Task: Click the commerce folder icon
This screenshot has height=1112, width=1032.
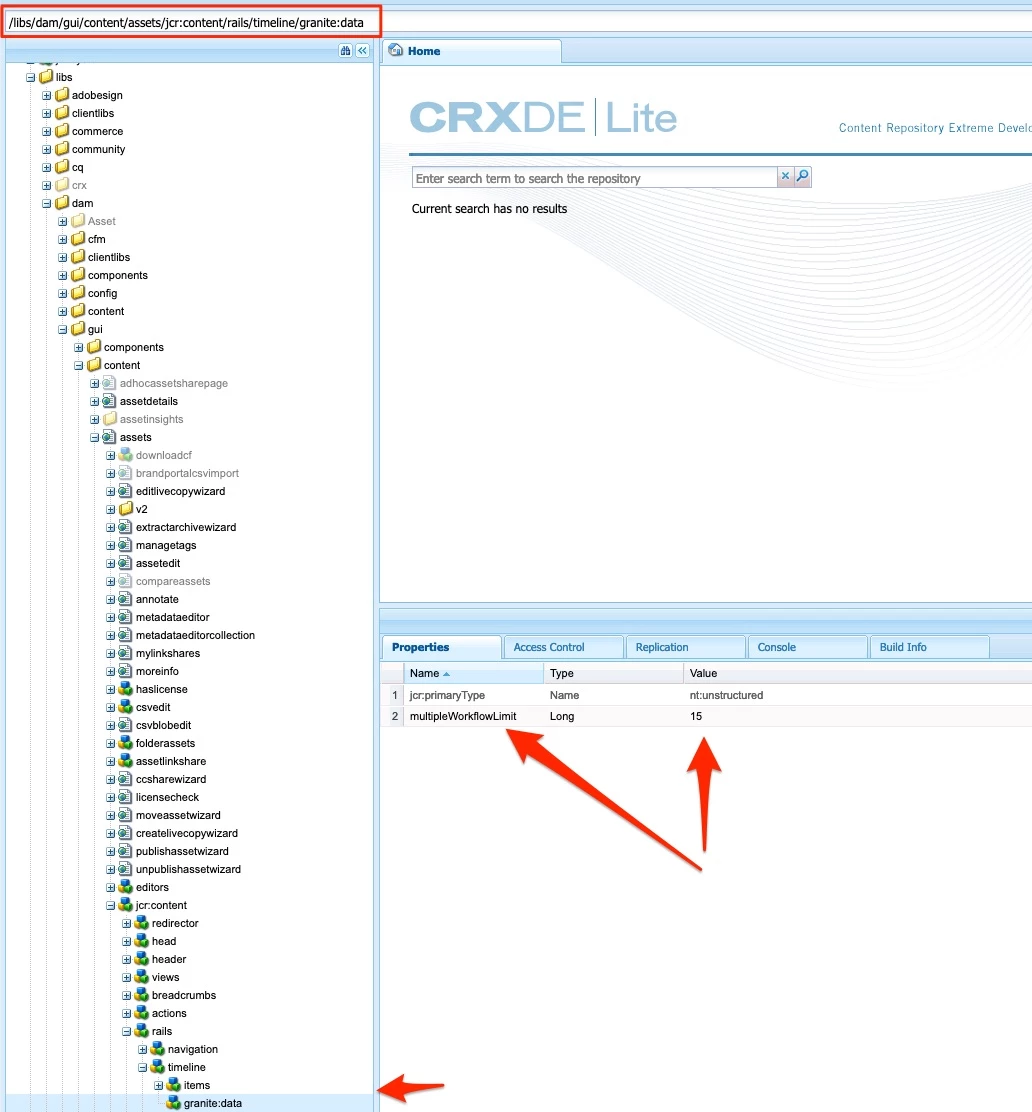Action: click(62, 130)
